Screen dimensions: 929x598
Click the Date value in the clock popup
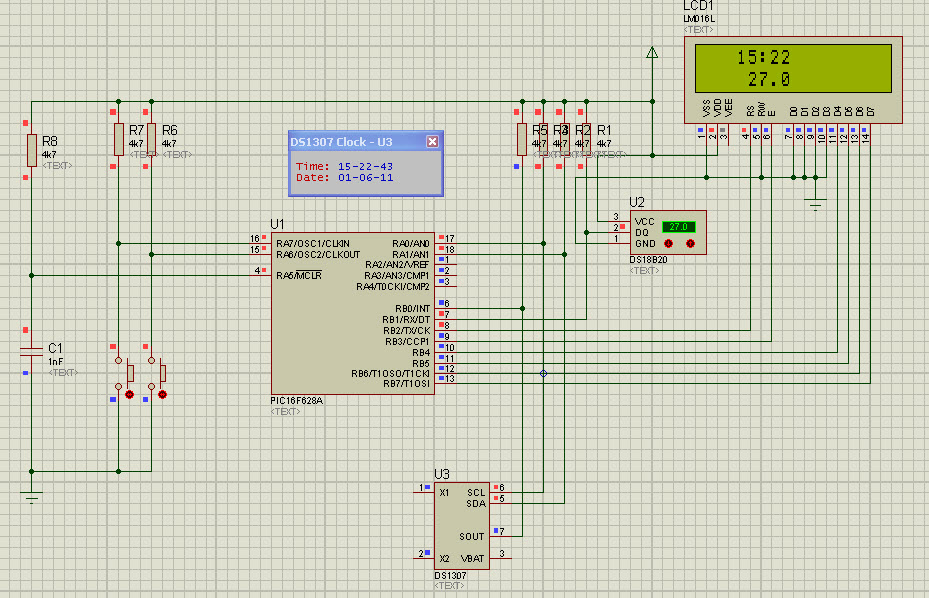[x=365, y=177]
